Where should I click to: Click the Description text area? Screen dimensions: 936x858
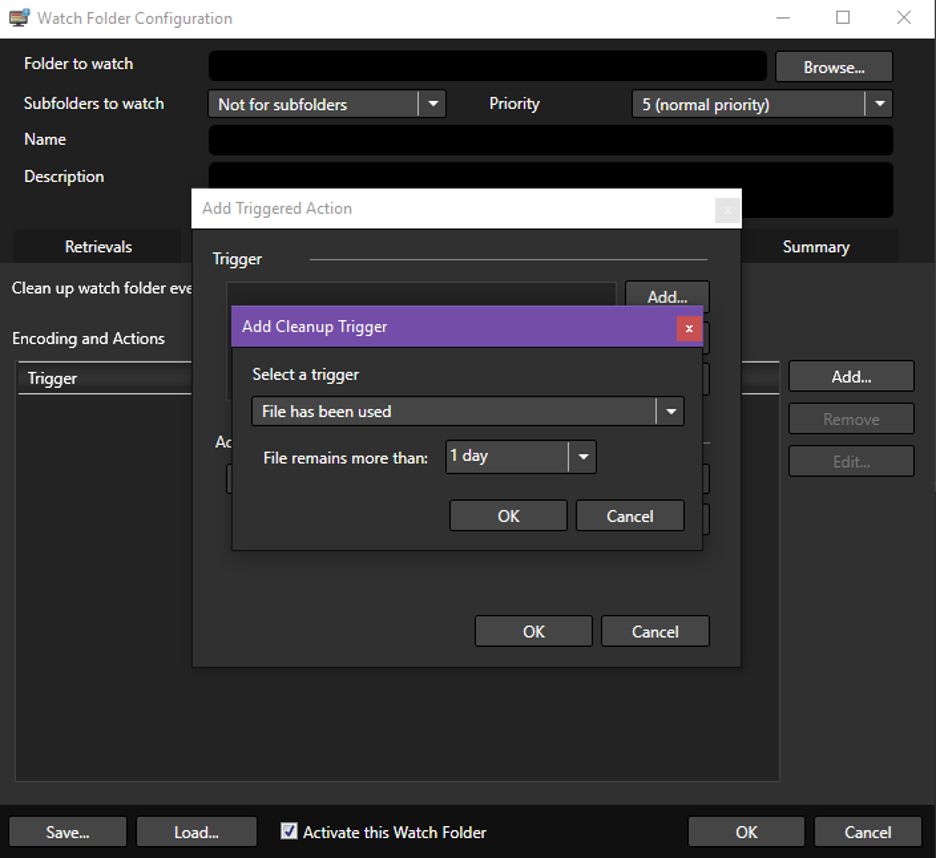tap(551, 176)
